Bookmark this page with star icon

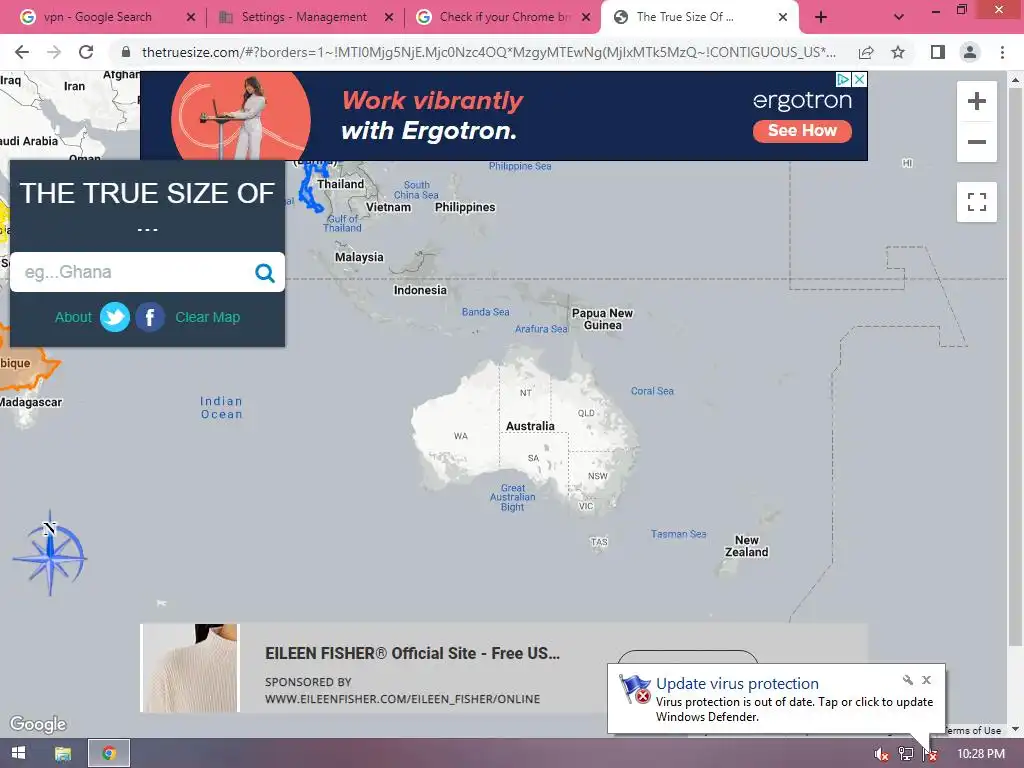tap(898, 52)
